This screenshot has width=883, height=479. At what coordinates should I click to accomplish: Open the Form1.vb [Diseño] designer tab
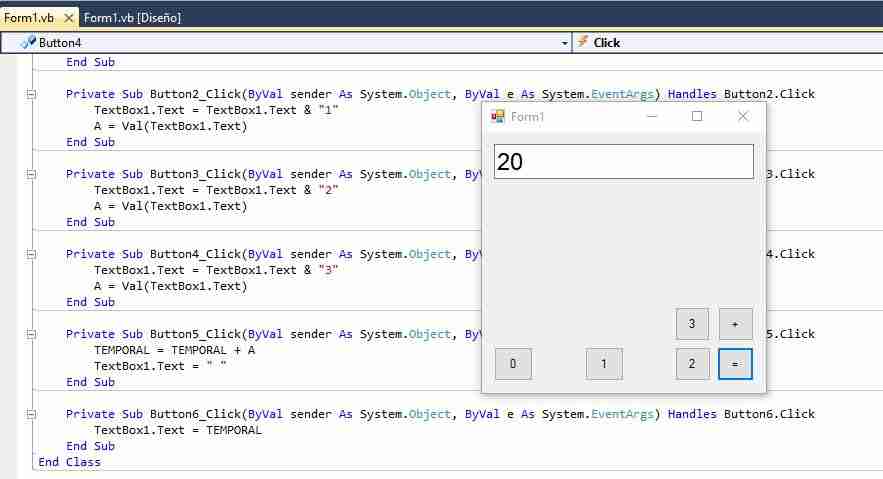[132, 18]
